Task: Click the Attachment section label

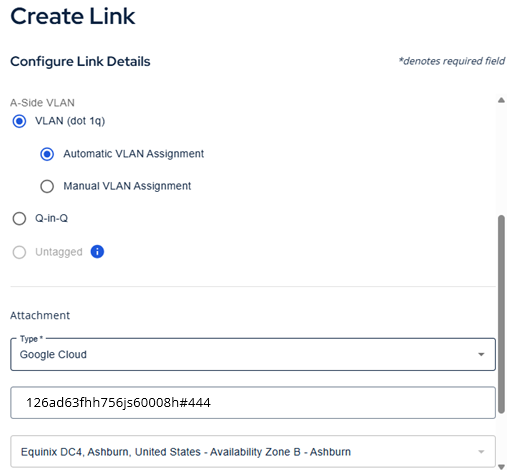Action: 40,315
